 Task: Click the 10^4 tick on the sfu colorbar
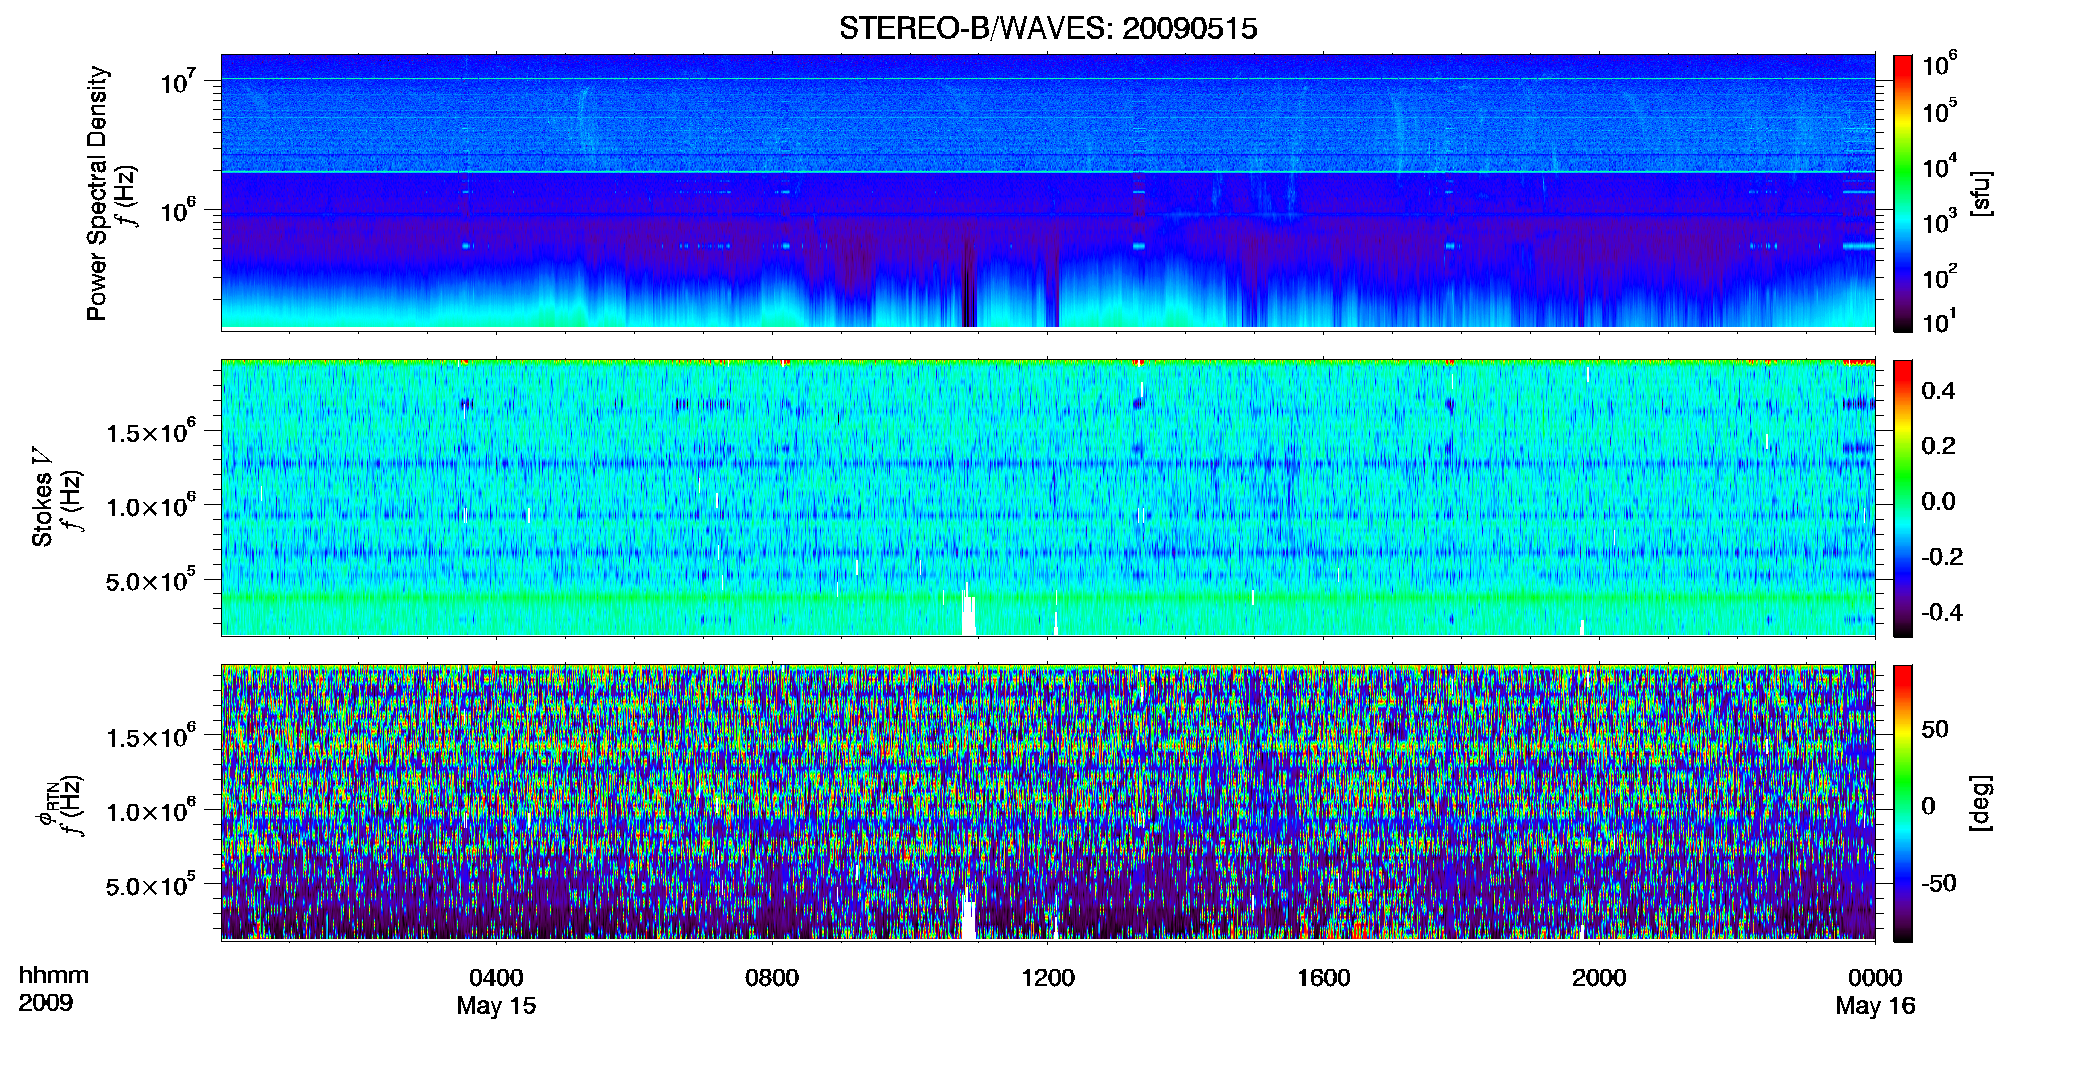click(x=1940, y=166)
